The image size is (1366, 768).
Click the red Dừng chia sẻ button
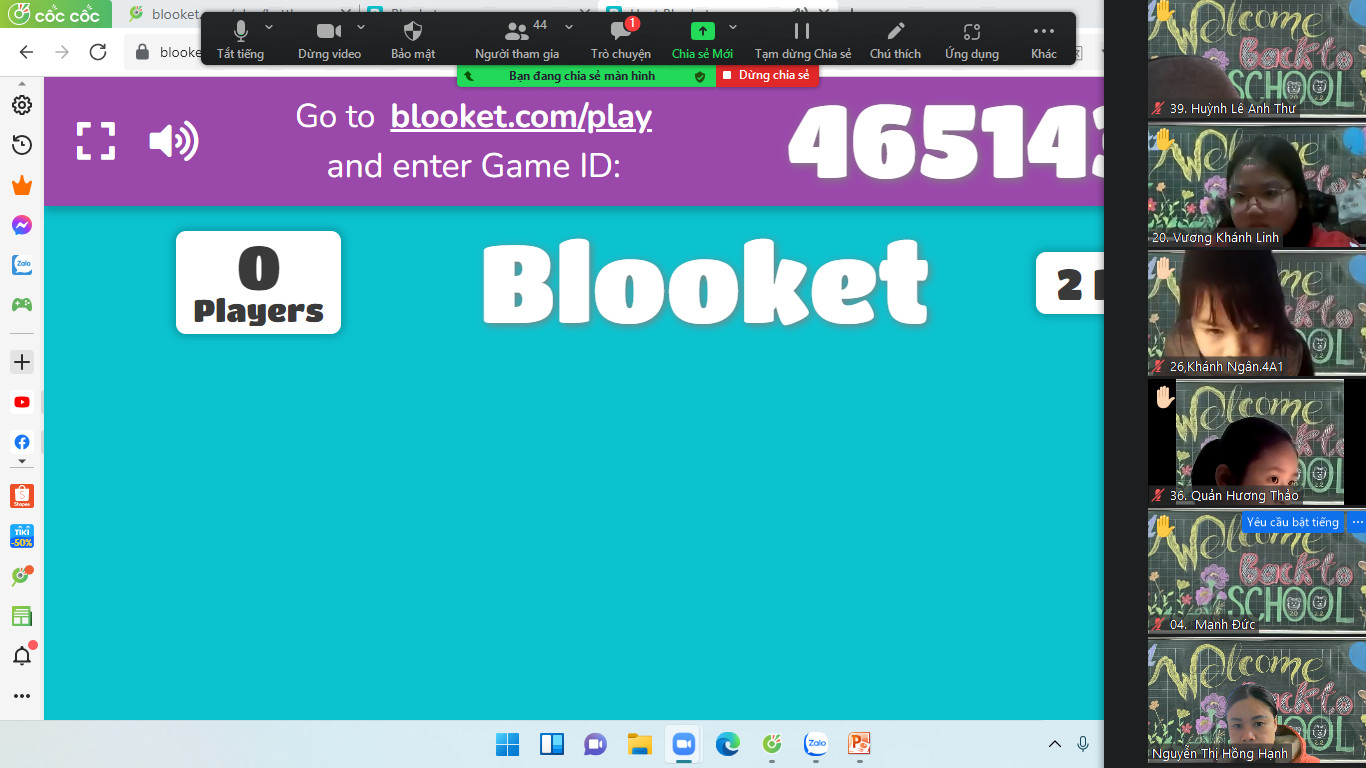767,75
